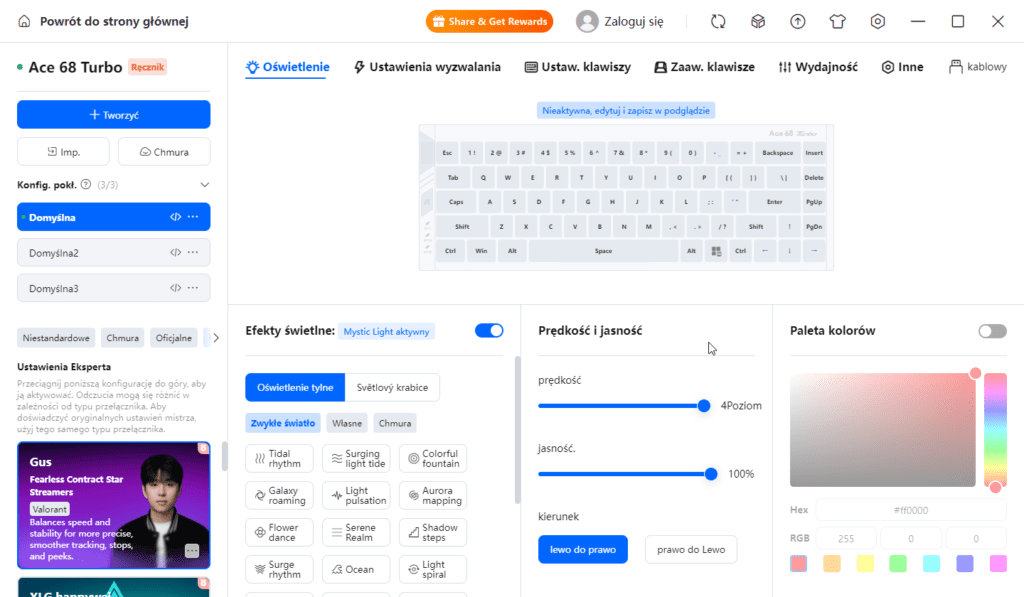Click the refresh sync icon in title bar
The width and height of the screenshot is (1024, 597).
(718, 21)
